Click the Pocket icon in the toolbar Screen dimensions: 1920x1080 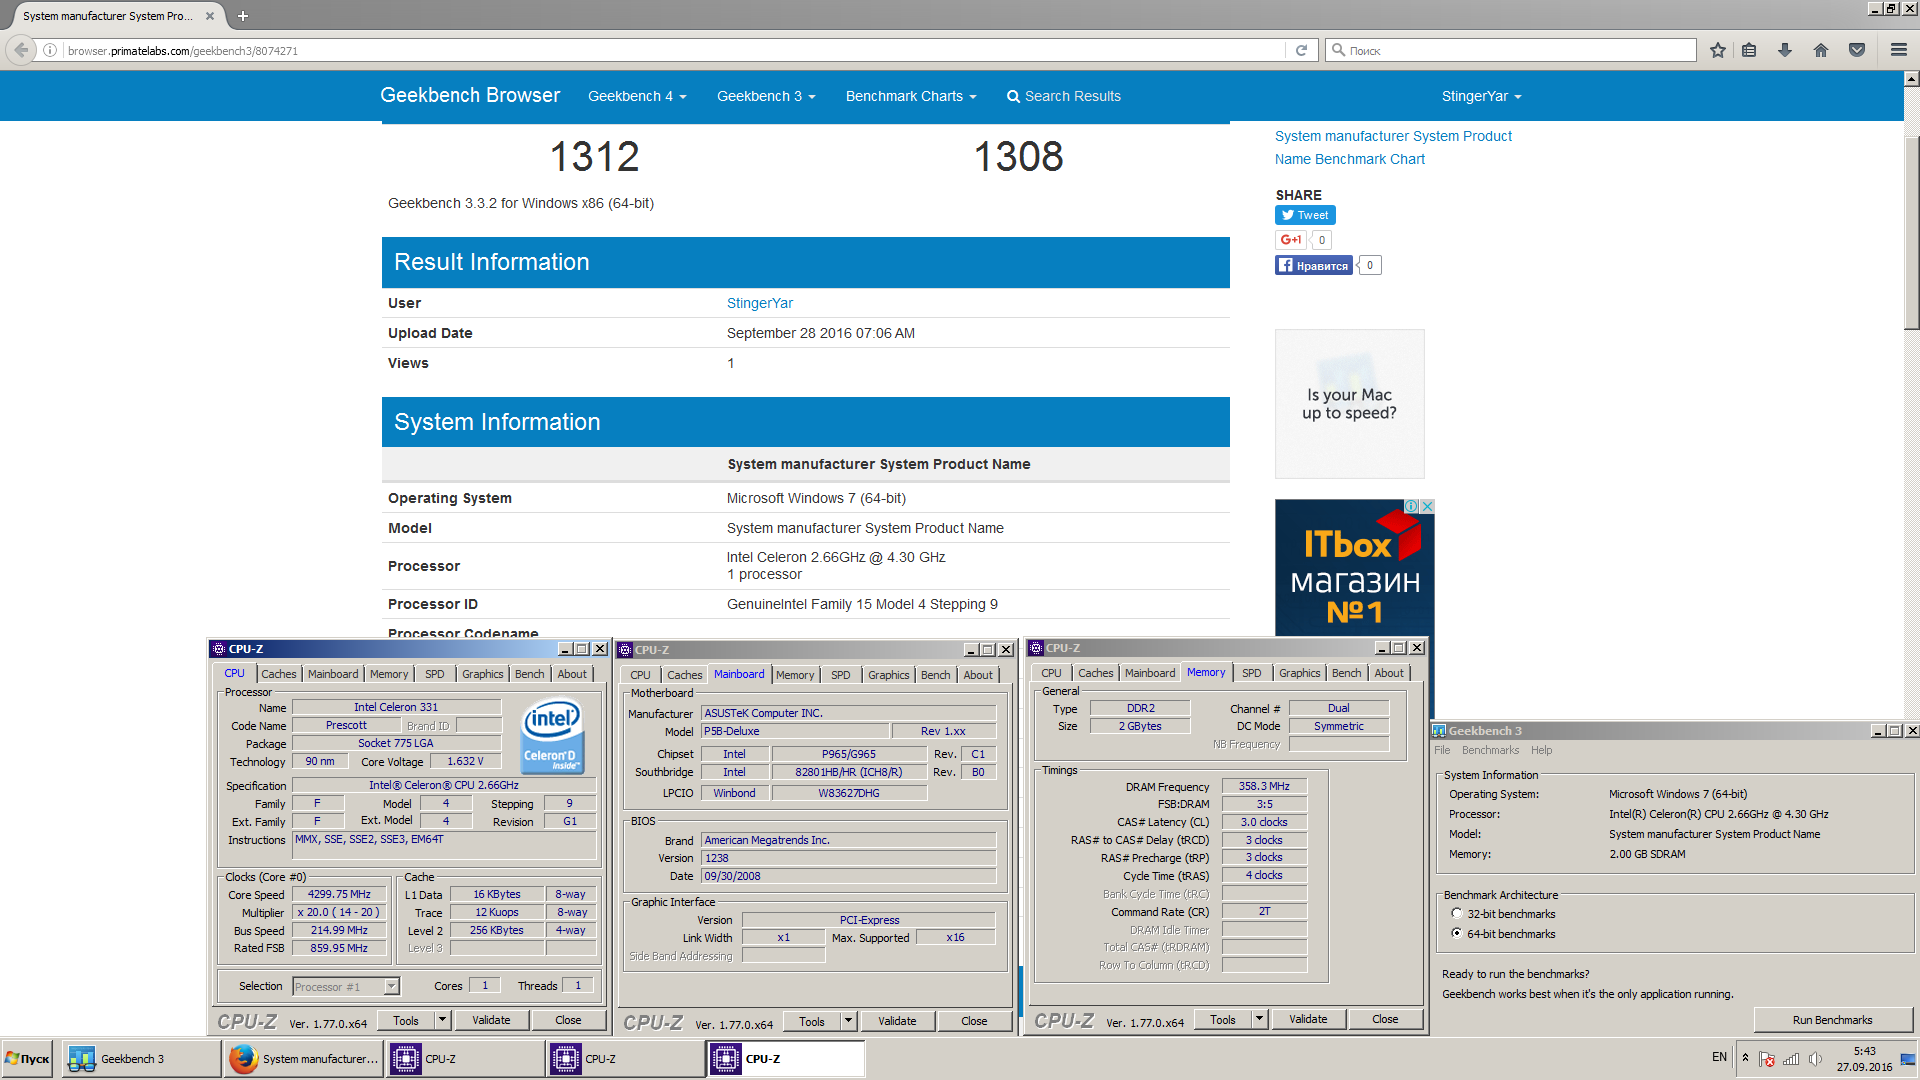click(1857, 50)
